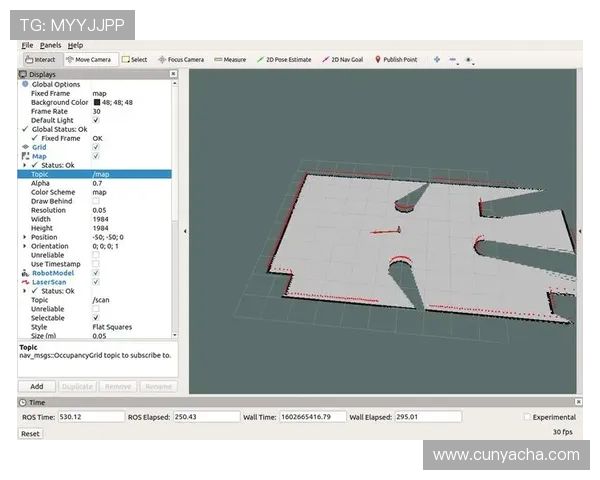The height and width of the screenshot is (480, 600).
Task: Select the Interact tool
Action: coord(40,59)
